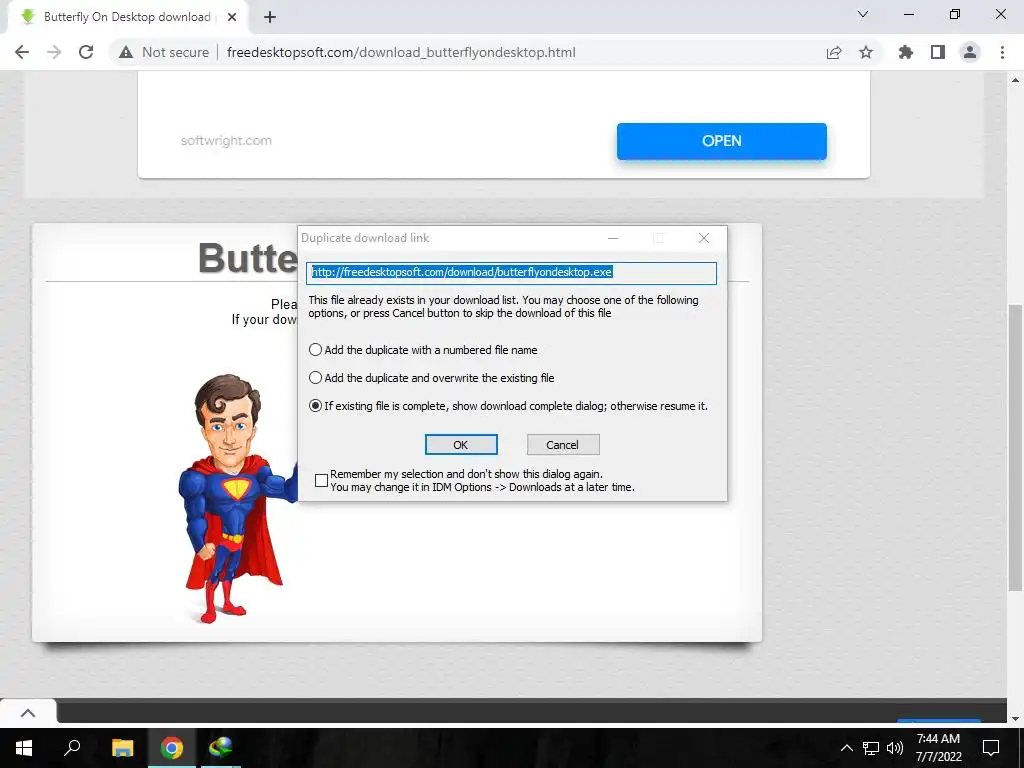Select If existing file is complete option
This screenshot has height=768, width=1024.
pos(508,406)
